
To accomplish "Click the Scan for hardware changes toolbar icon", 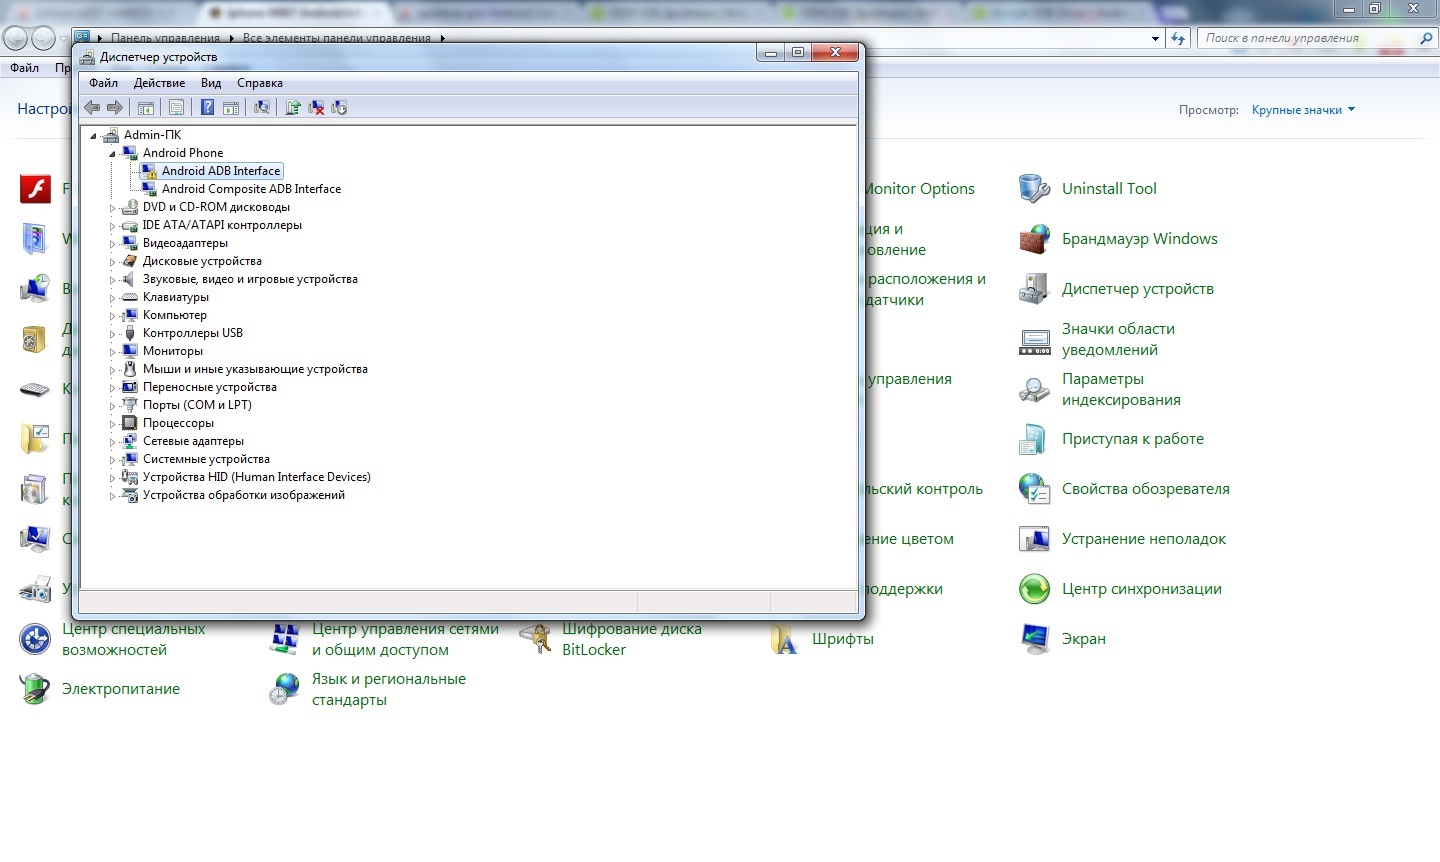I will coord(262,108).
